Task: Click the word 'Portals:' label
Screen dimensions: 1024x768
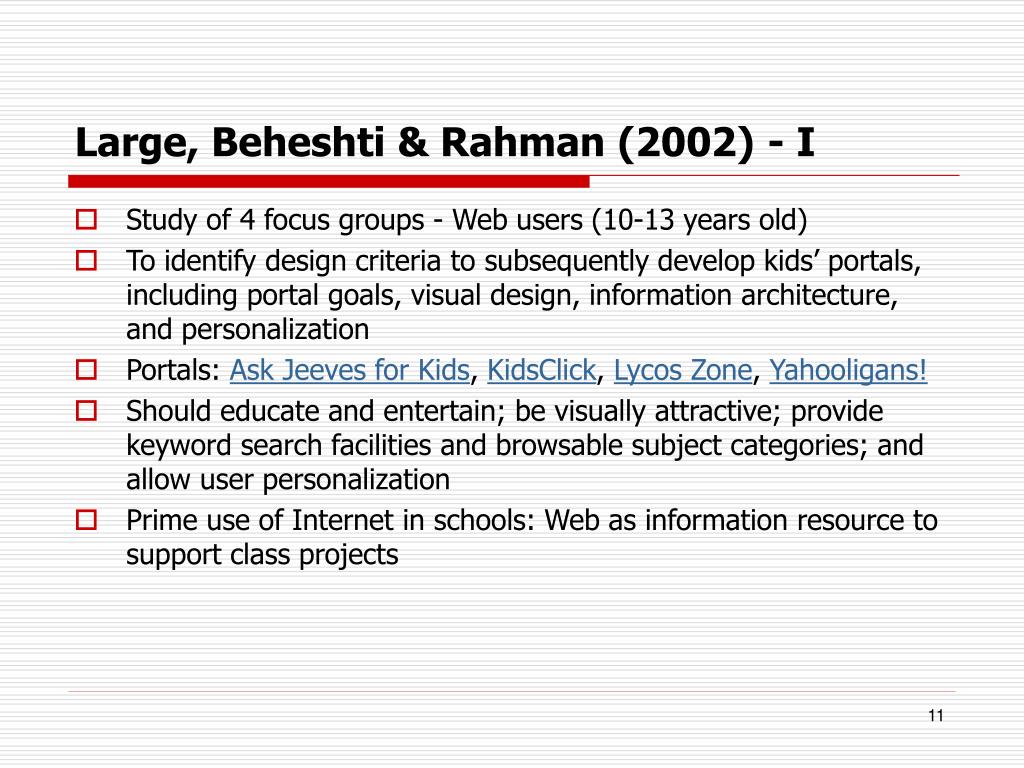Action: click(x=173, y=370)
